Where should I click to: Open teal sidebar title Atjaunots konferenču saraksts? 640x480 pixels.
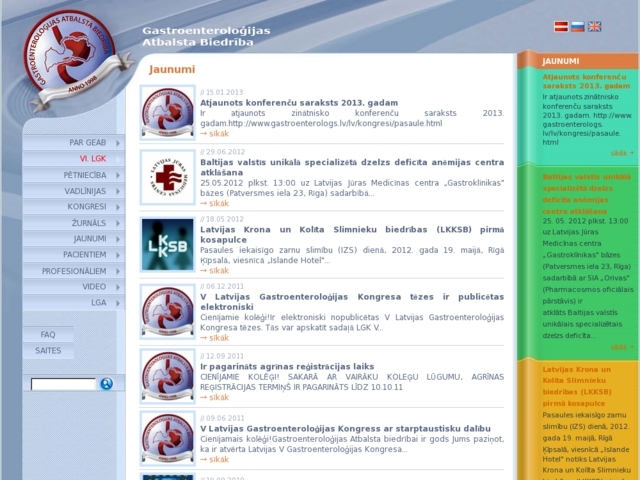[x=586, y=81]
